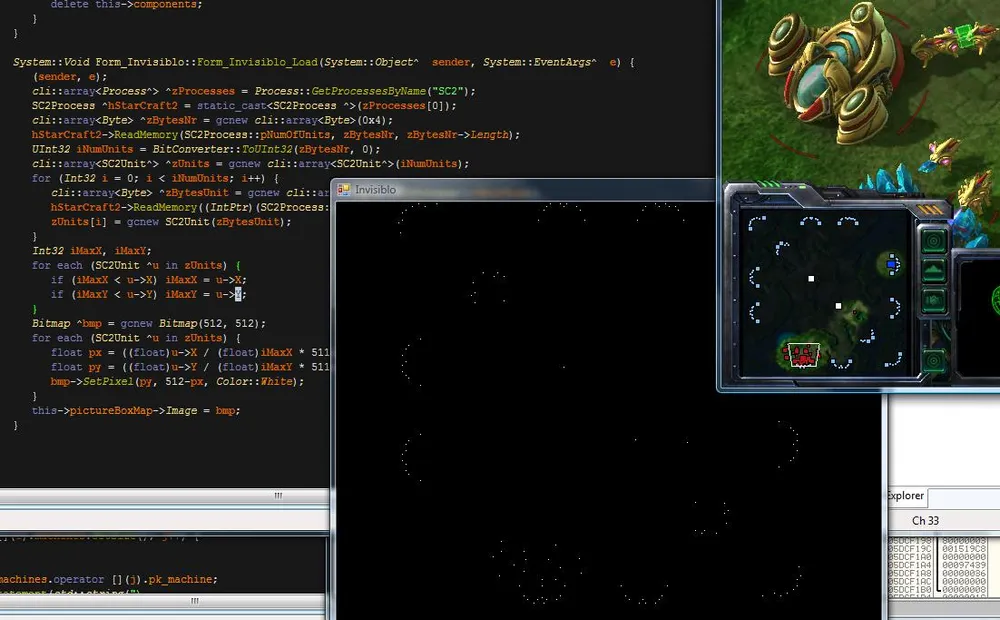
Task: Click the memory value '001519C8'
Action: 964,549
